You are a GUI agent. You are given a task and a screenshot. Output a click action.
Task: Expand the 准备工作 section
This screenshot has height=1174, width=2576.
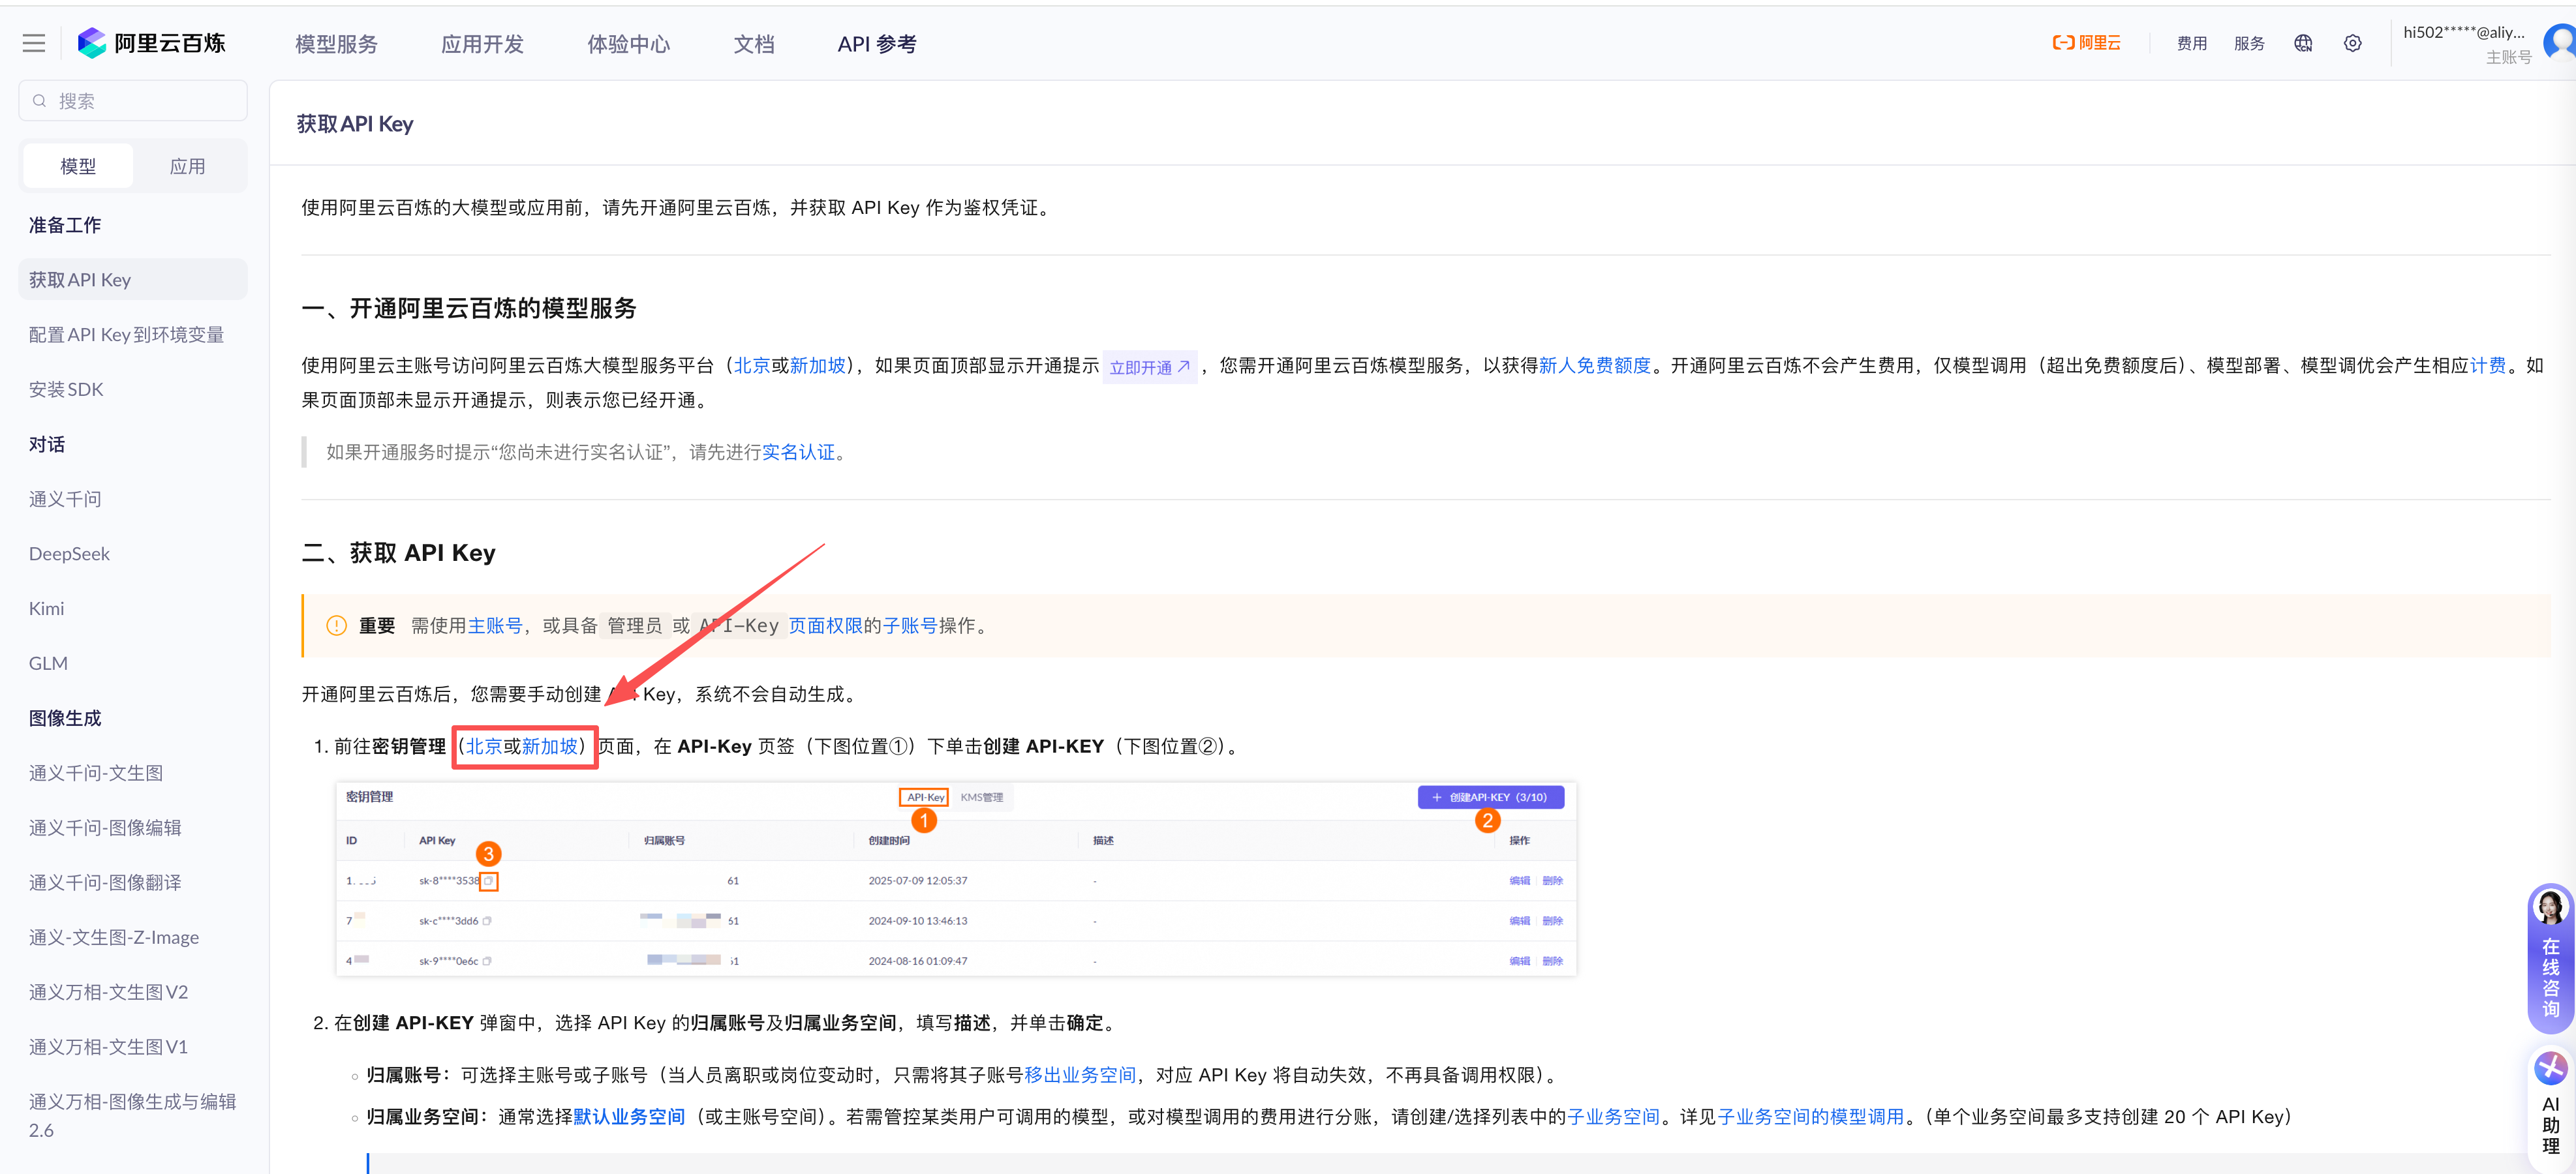click(x=64, y=225)
